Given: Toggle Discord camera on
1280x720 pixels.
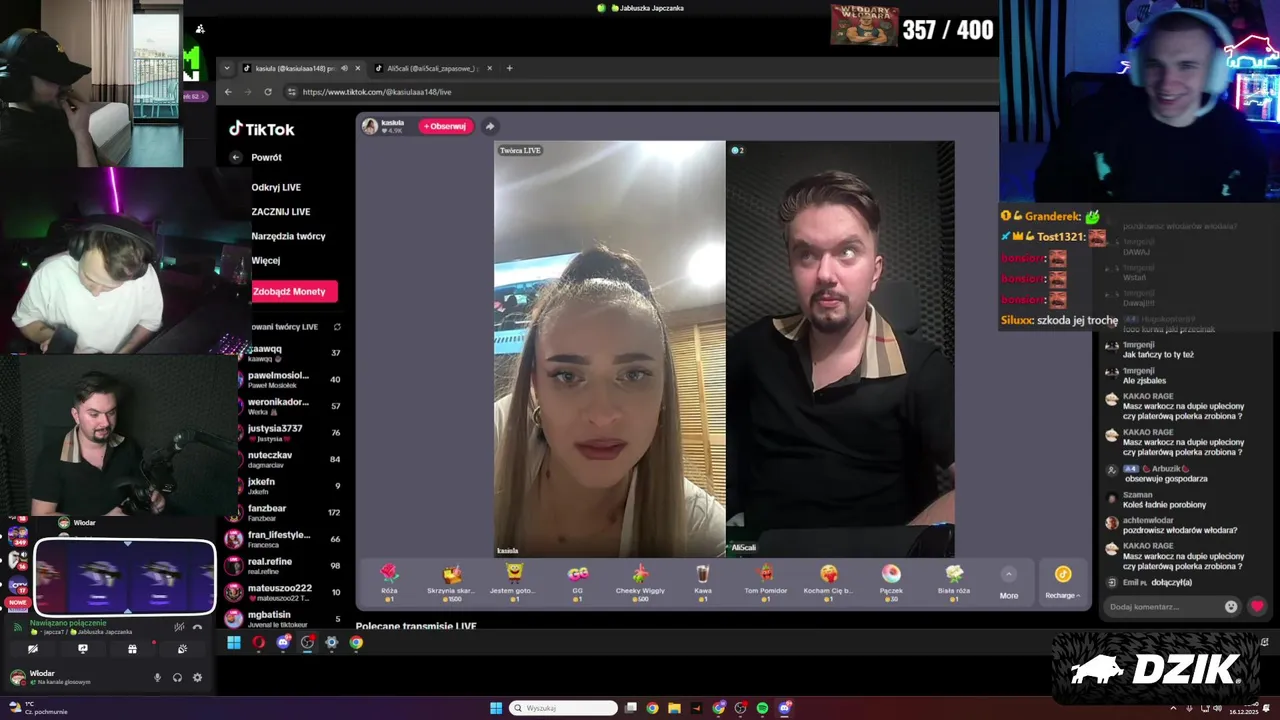Looking at the screenshot, I should pos(33,649).
